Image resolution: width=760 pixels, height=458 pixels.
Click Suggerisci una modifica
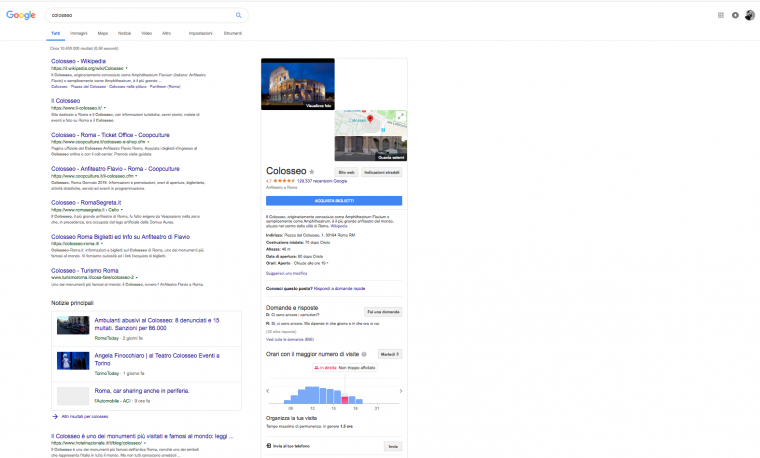tap(286, 273)
